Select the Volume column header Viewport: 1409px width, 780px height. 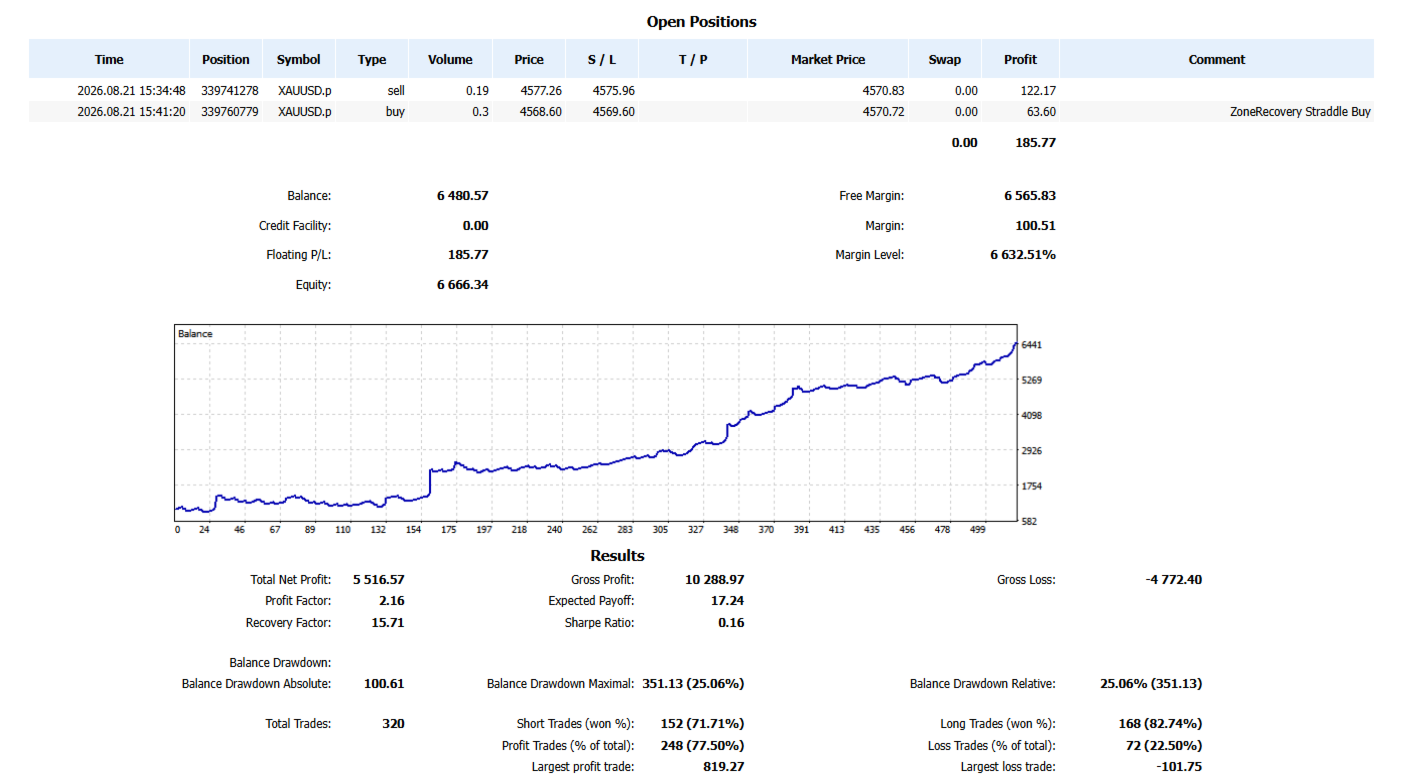450,59
